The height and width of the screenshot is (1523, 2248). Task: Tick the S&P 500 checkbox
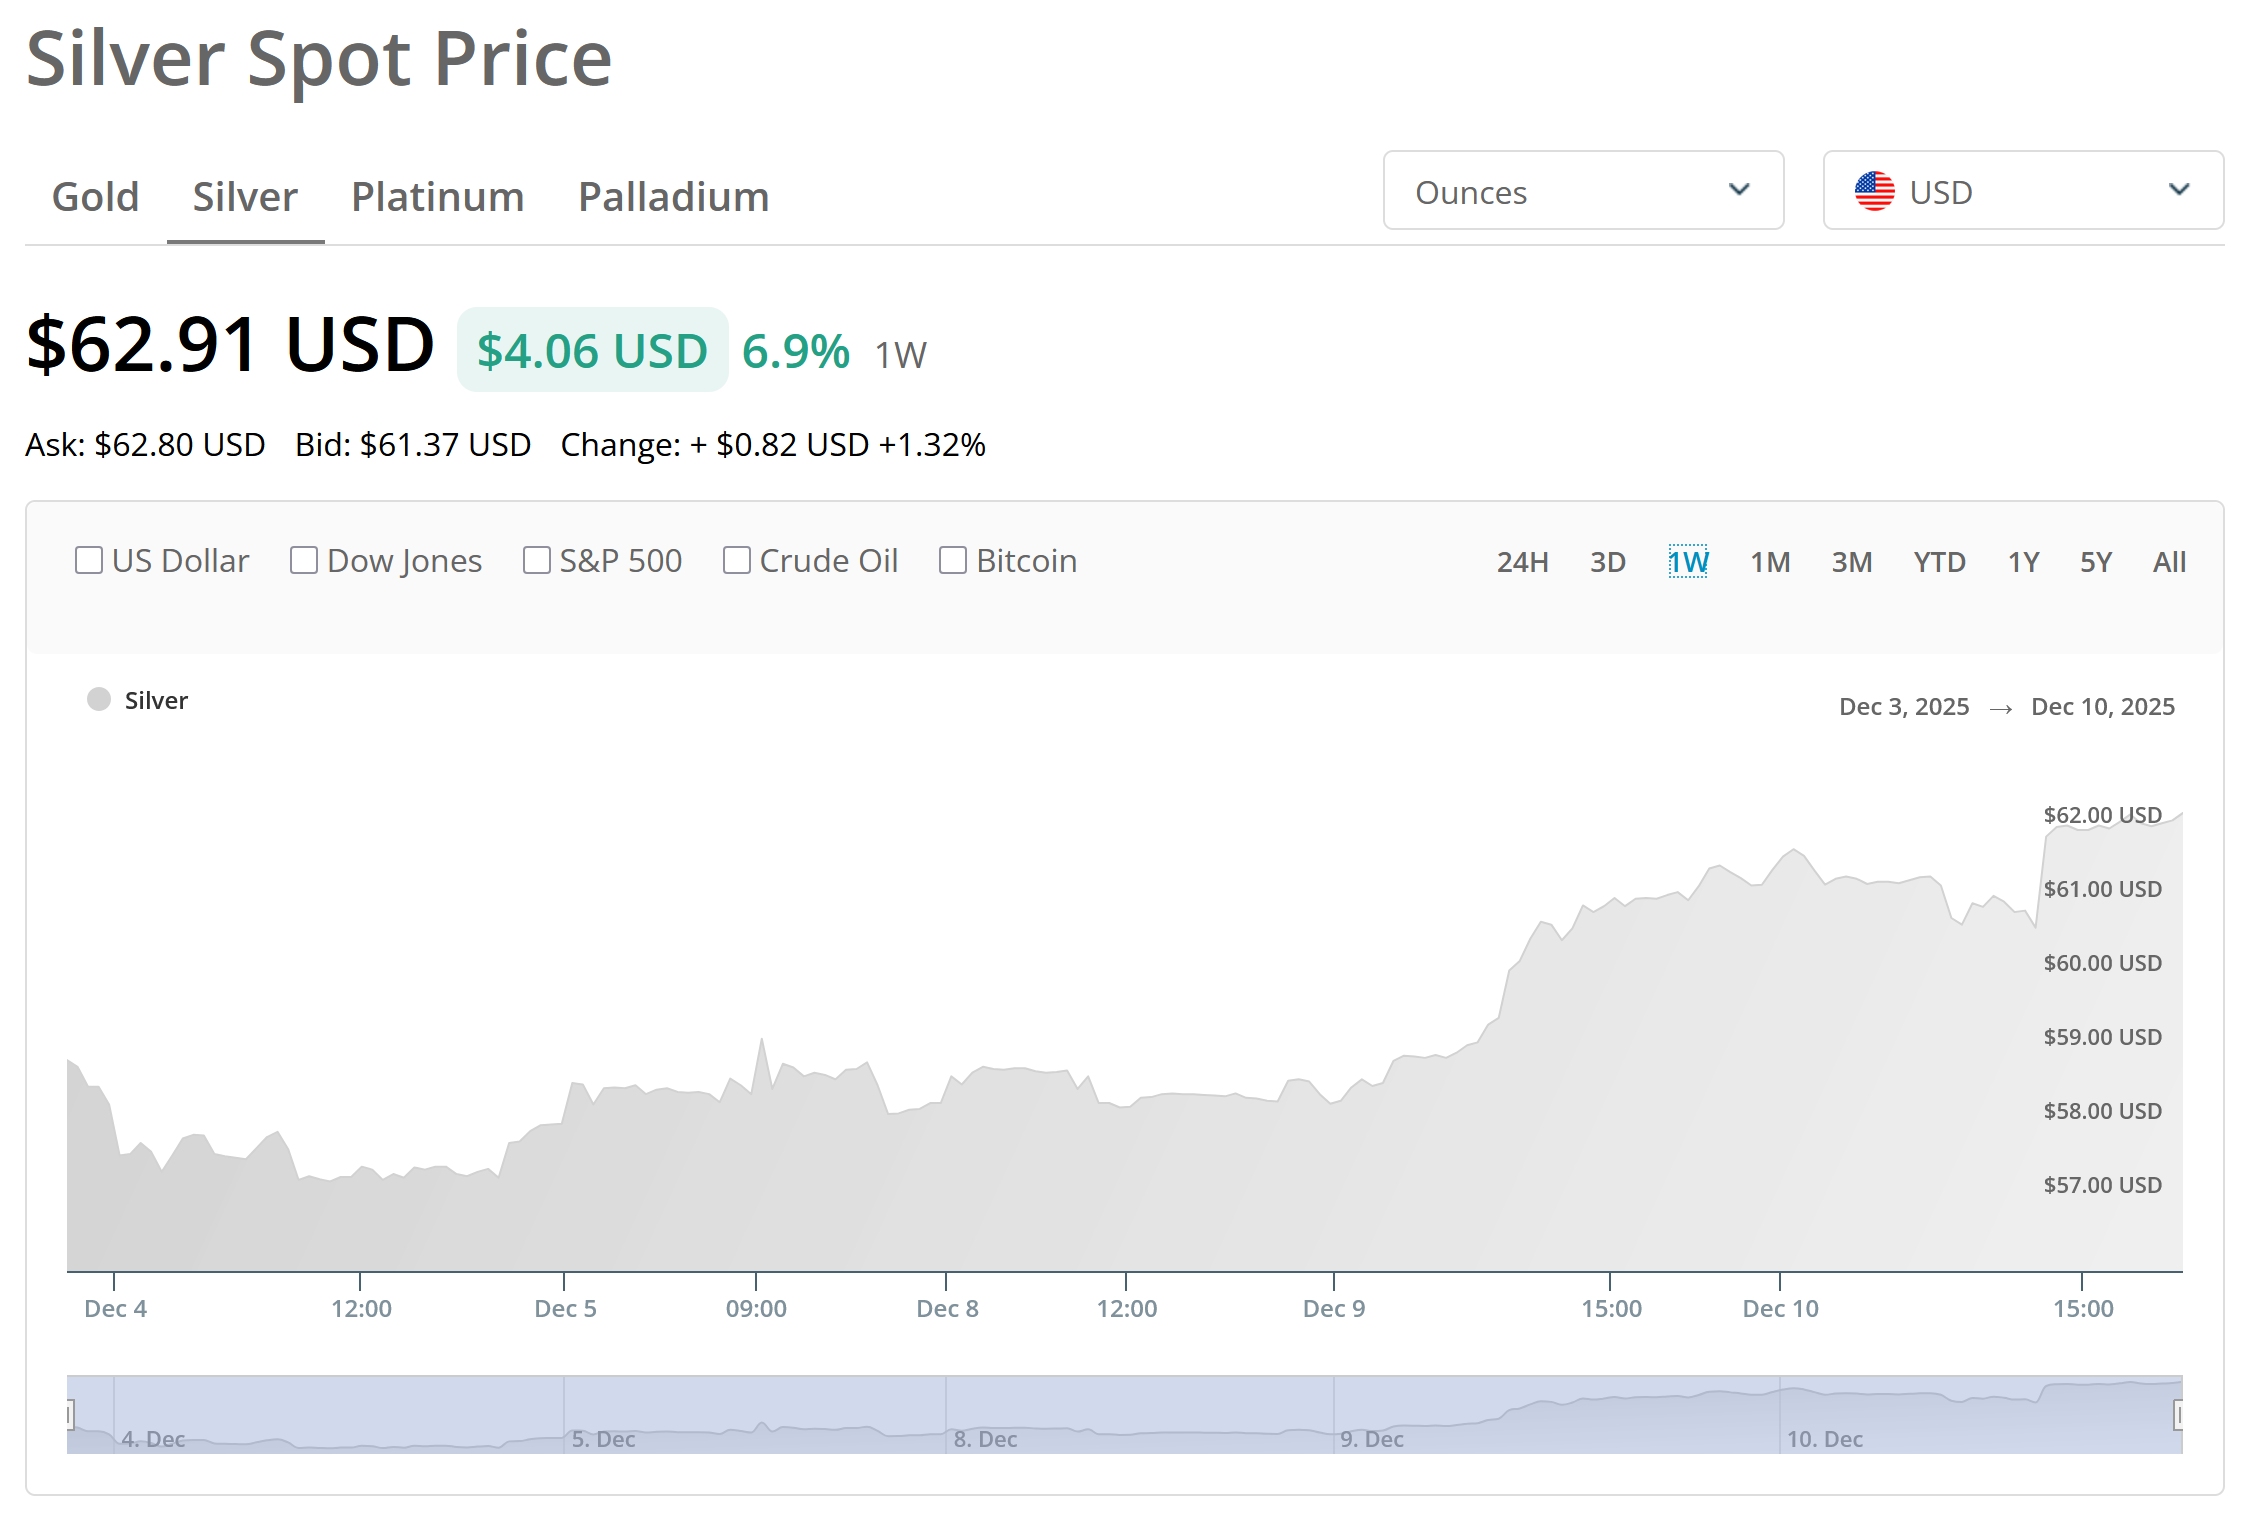537,560
